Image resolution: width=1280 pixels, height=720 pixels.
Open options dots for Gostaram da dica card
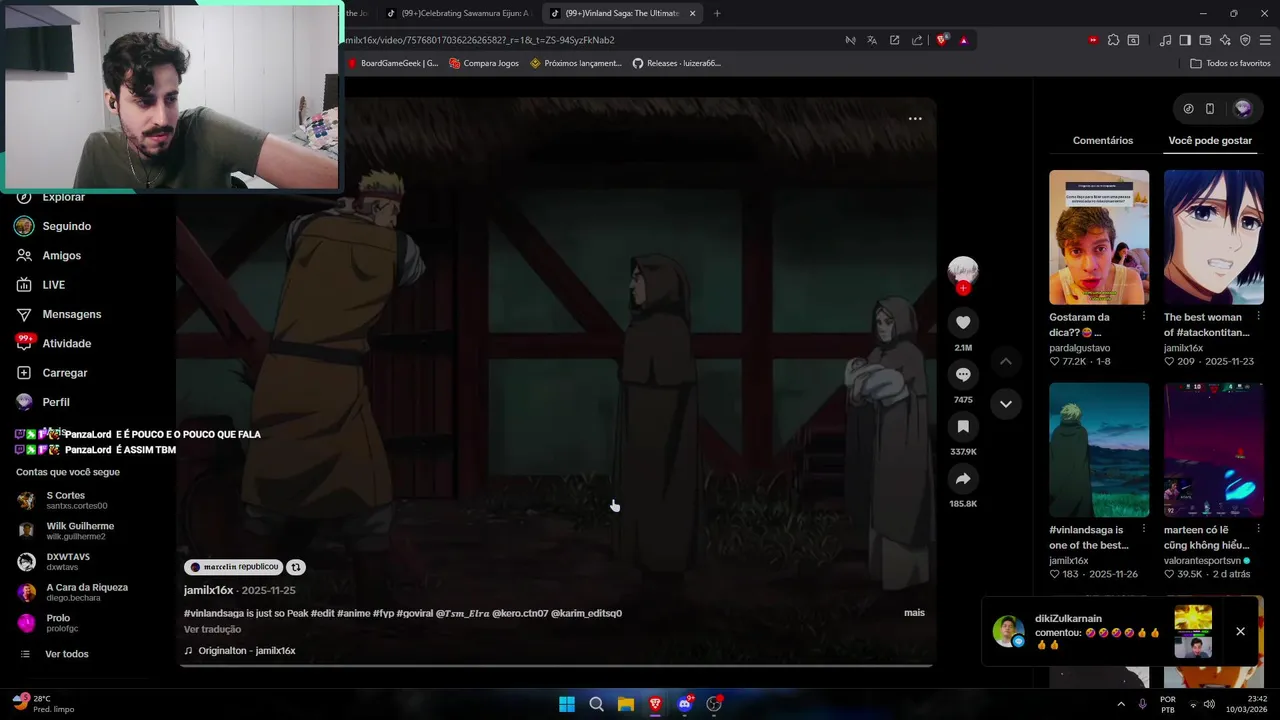click(x=1144, y=316)
